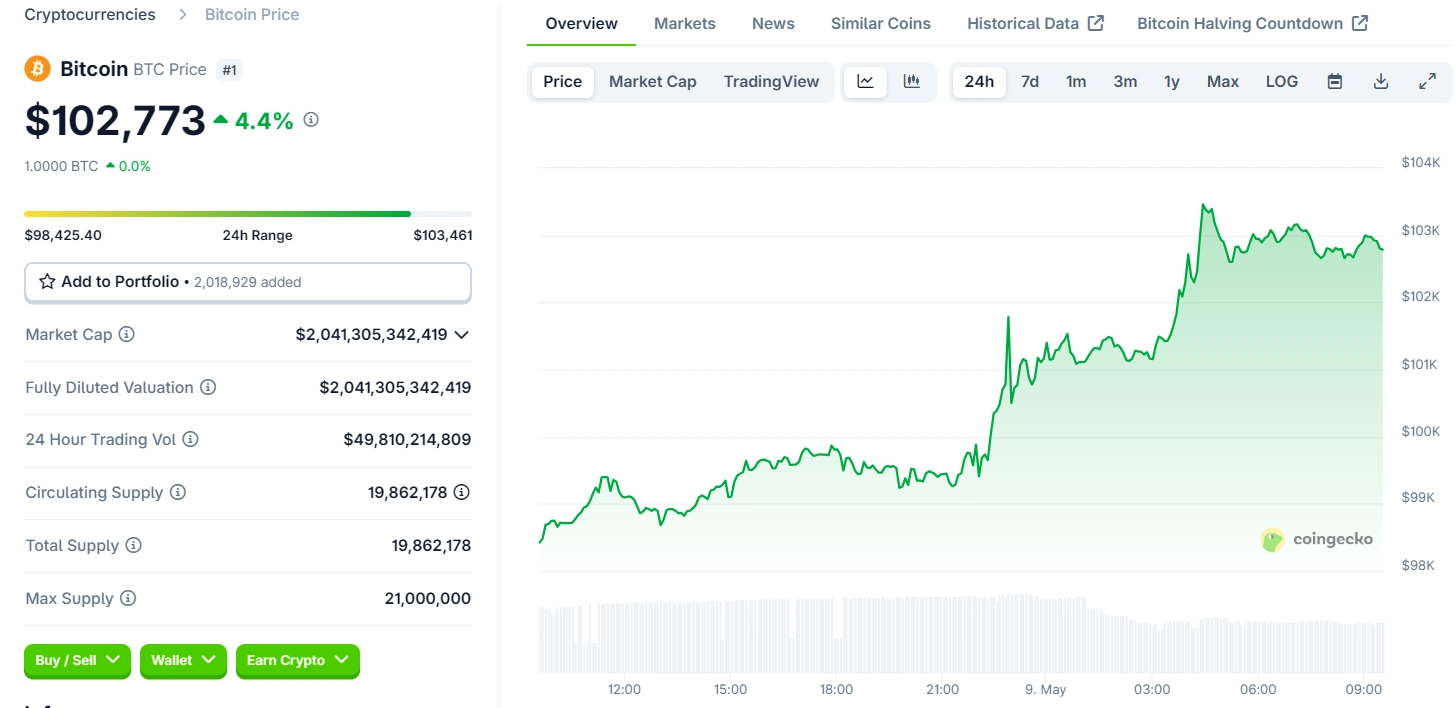Screen dimensions: 1456x708
Task: Open the News tab
Action: click(773, 23)
